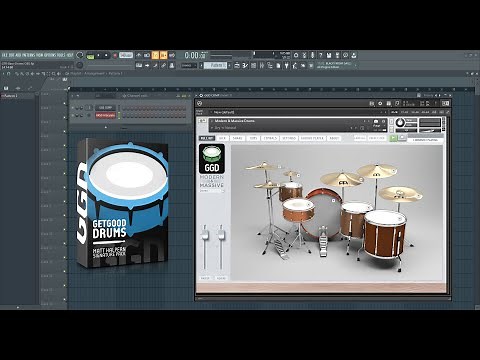
Task: Switch to the TOMS tab
Action: coord(254,138)
